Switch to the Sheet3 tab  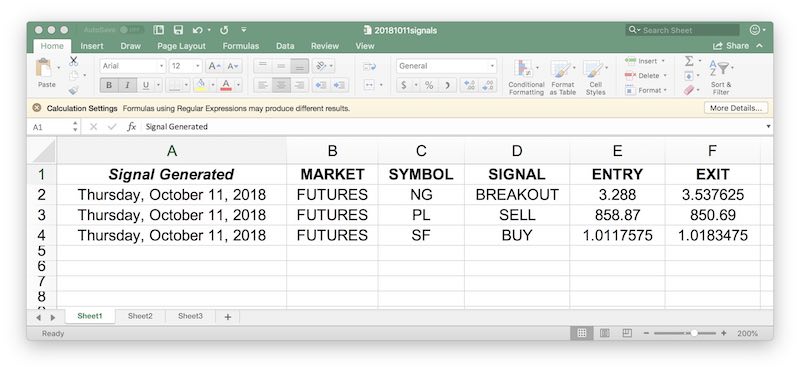[190, 316]
